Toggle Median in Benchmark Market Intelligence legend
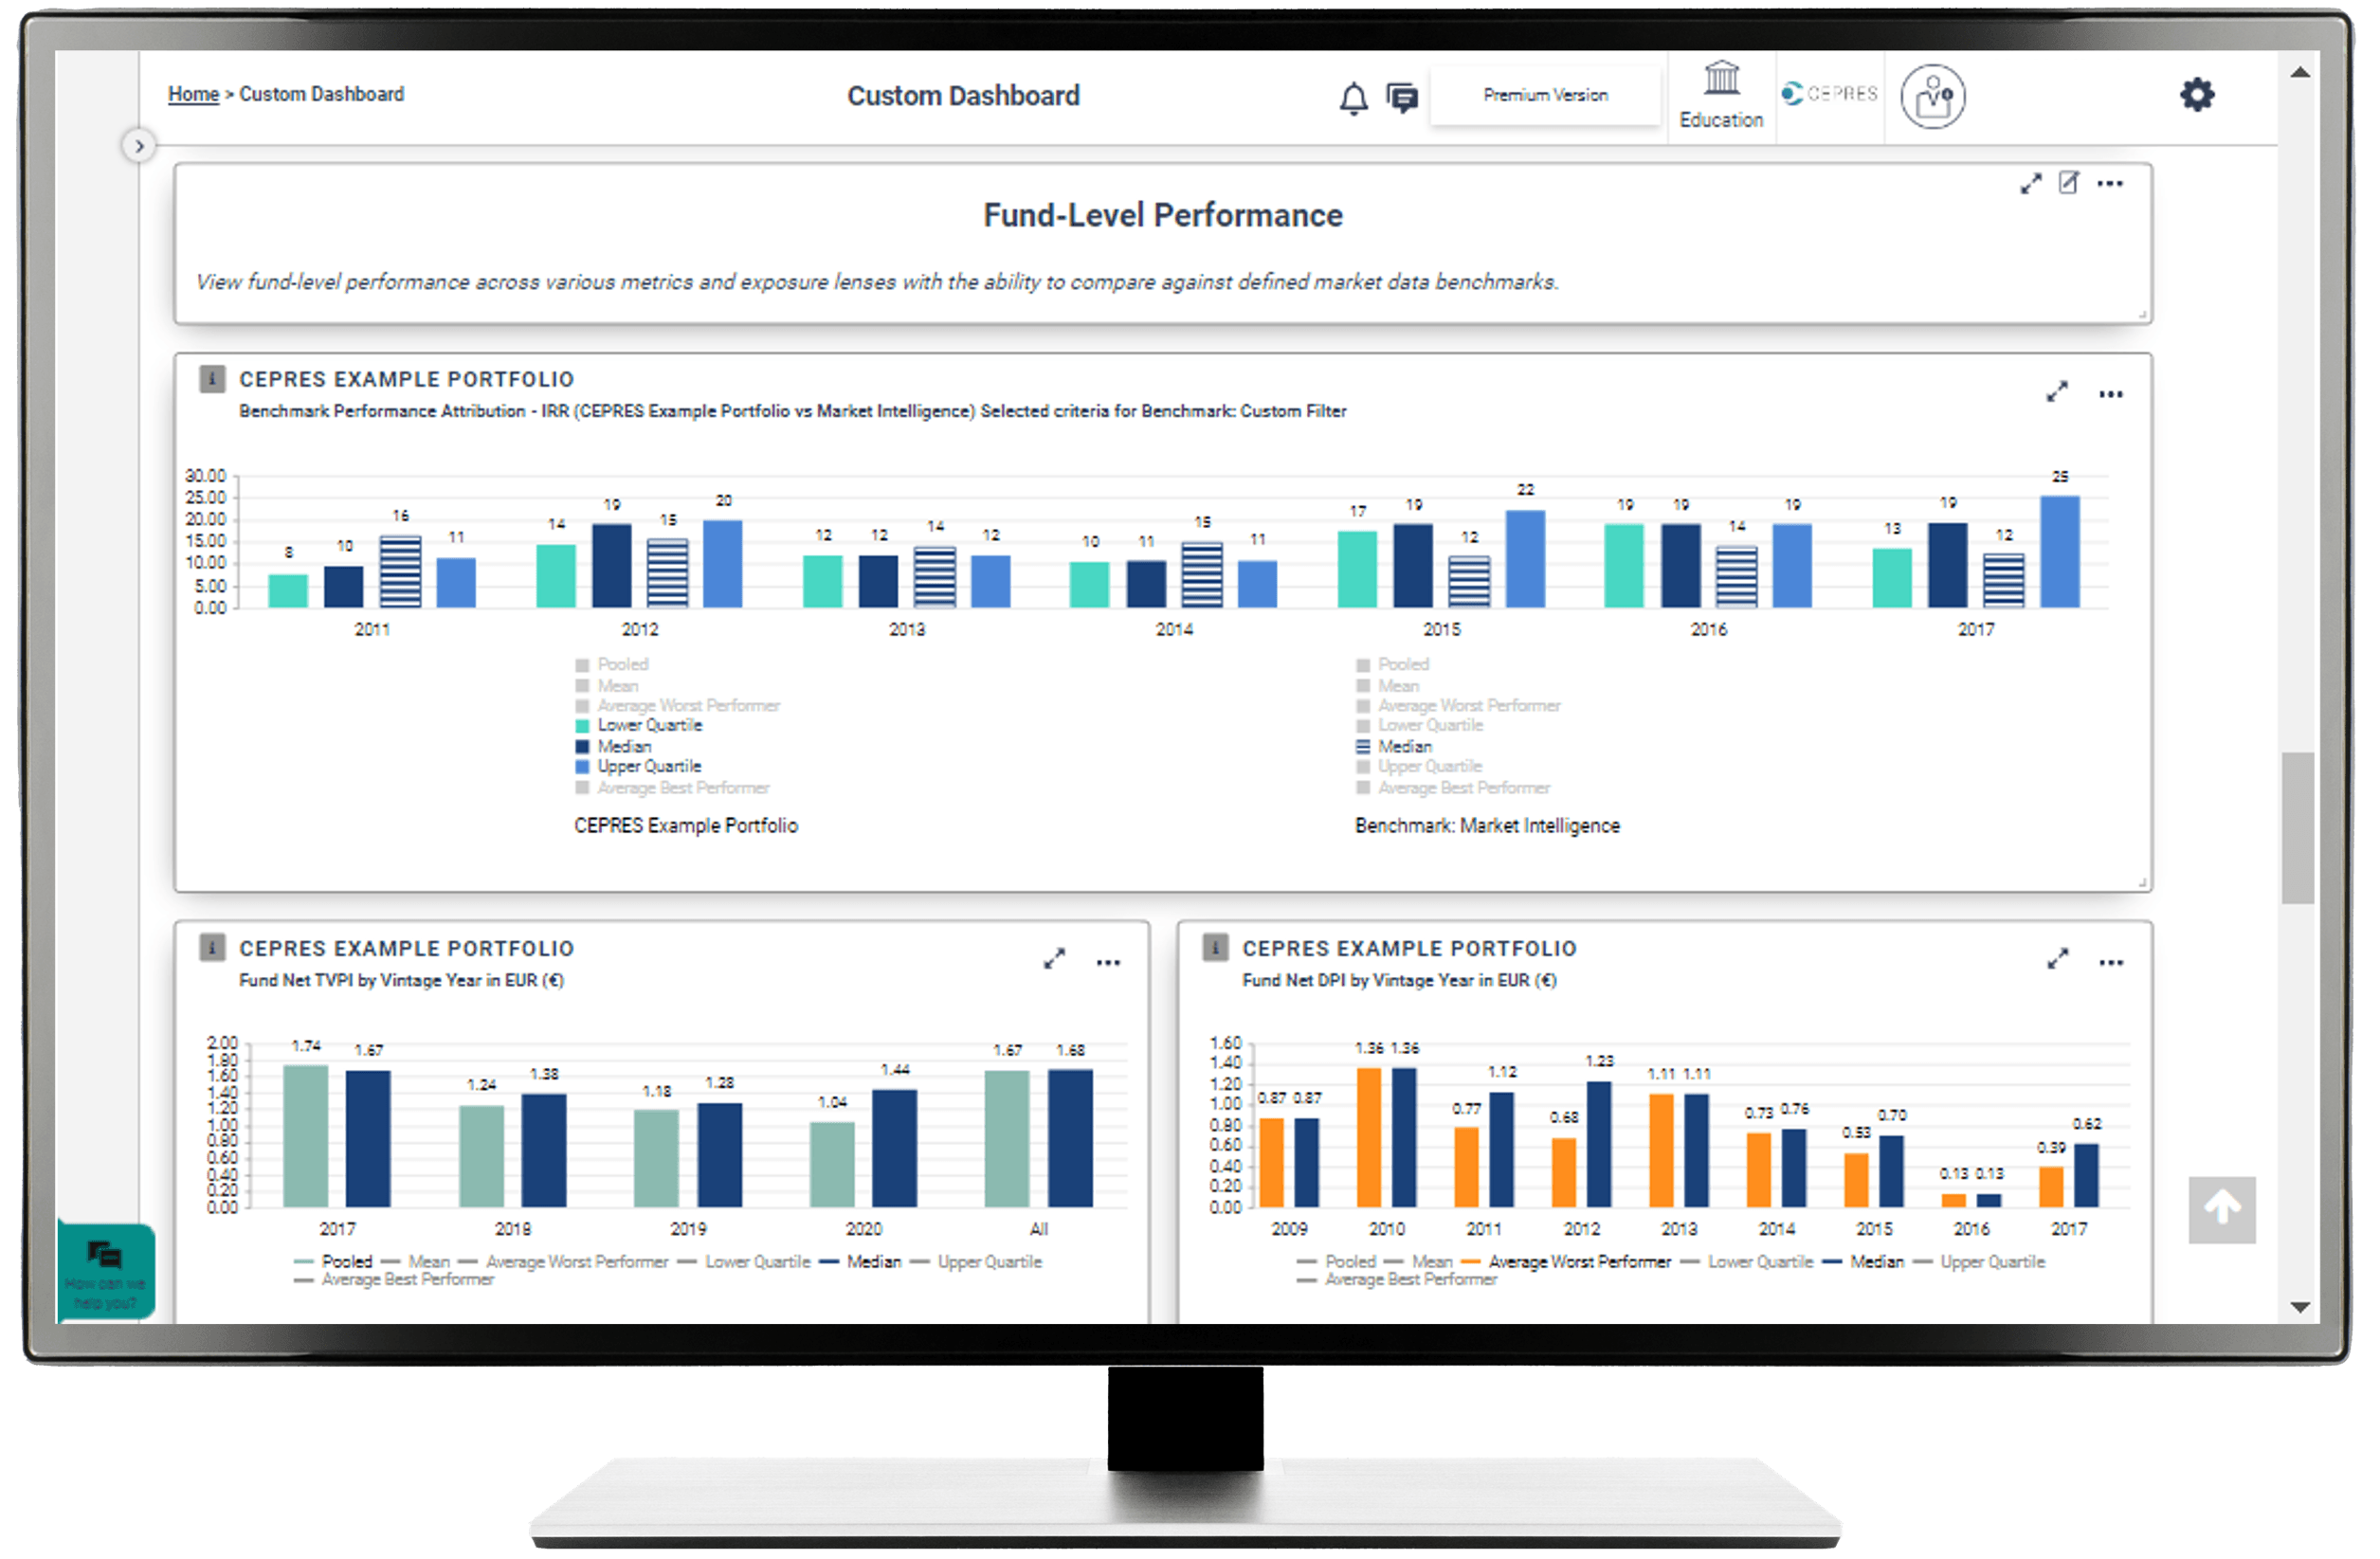The height and width of the screenshot is (1559, 2380). pos(1394,747)
